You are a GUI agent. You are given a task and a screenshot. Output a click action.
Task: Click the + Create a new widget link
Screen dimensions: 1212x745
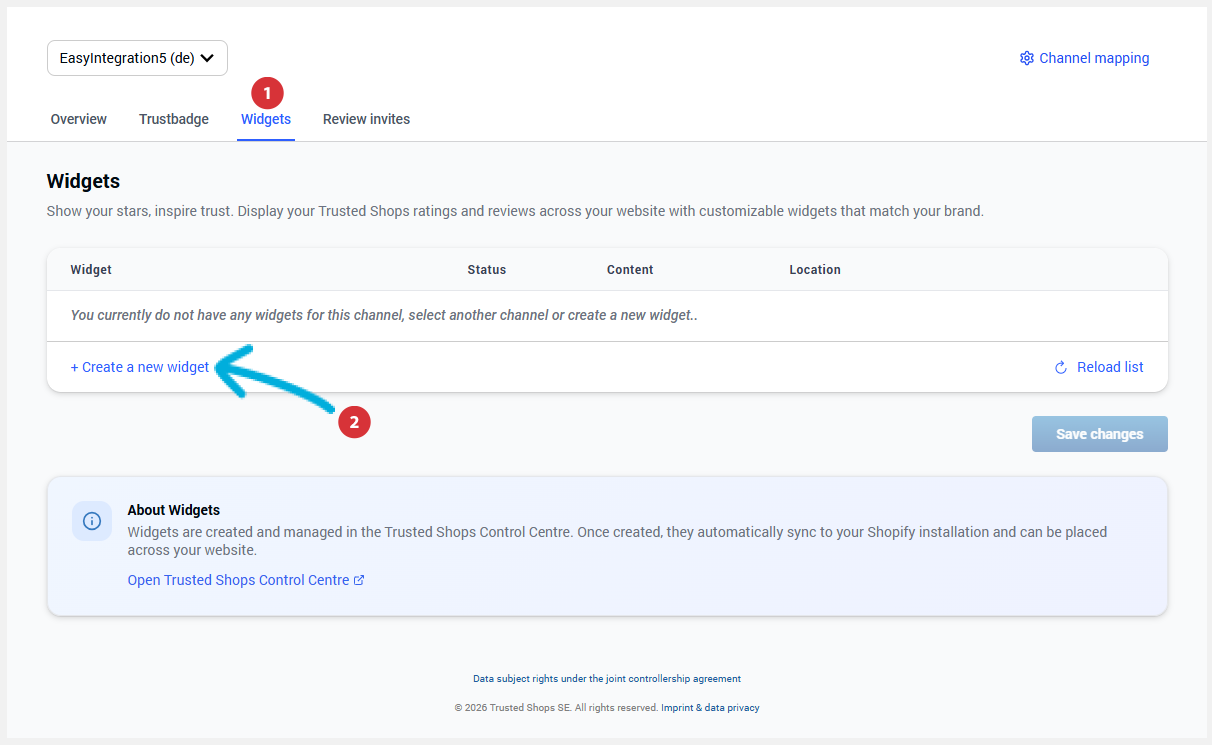coord(140,367)
